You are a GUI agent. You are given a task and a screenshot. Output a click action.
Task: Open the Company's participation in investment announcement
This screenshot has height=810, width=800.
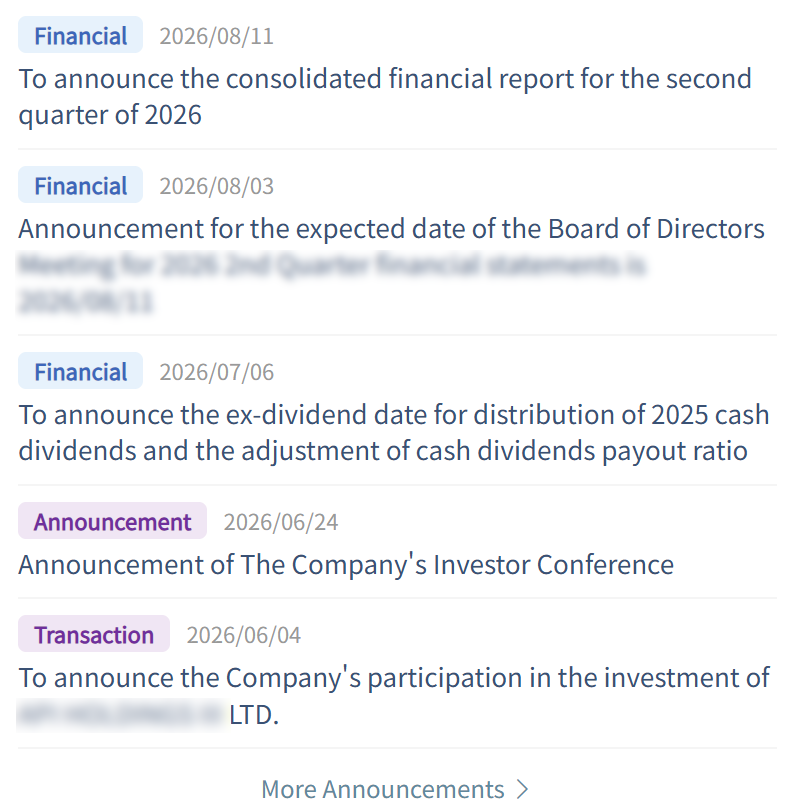click(x=394, y=696)
